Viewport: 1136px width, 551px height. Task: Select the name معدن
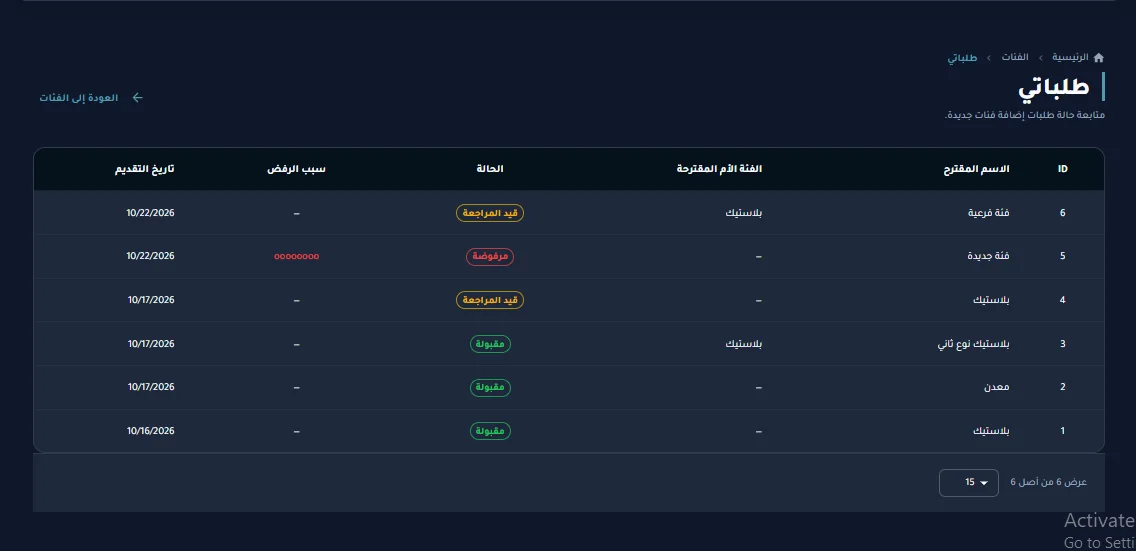(997, 387)
